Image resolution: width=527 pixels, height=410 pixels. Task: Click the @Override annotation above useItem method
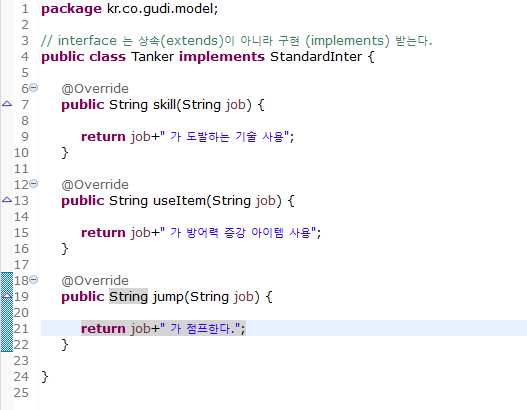[x=95, y=185]
